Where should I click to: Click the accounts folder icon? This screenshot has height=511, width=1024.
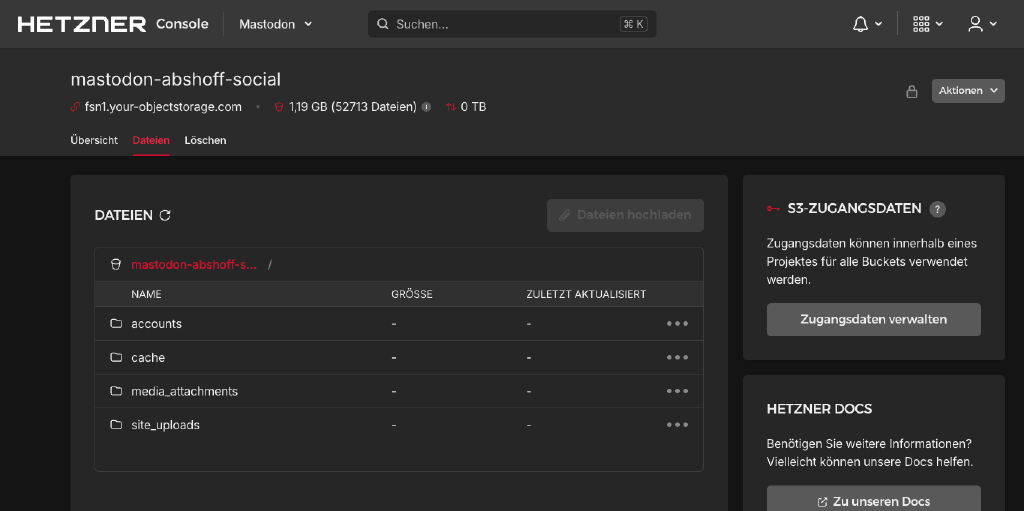tap(116, 323)
